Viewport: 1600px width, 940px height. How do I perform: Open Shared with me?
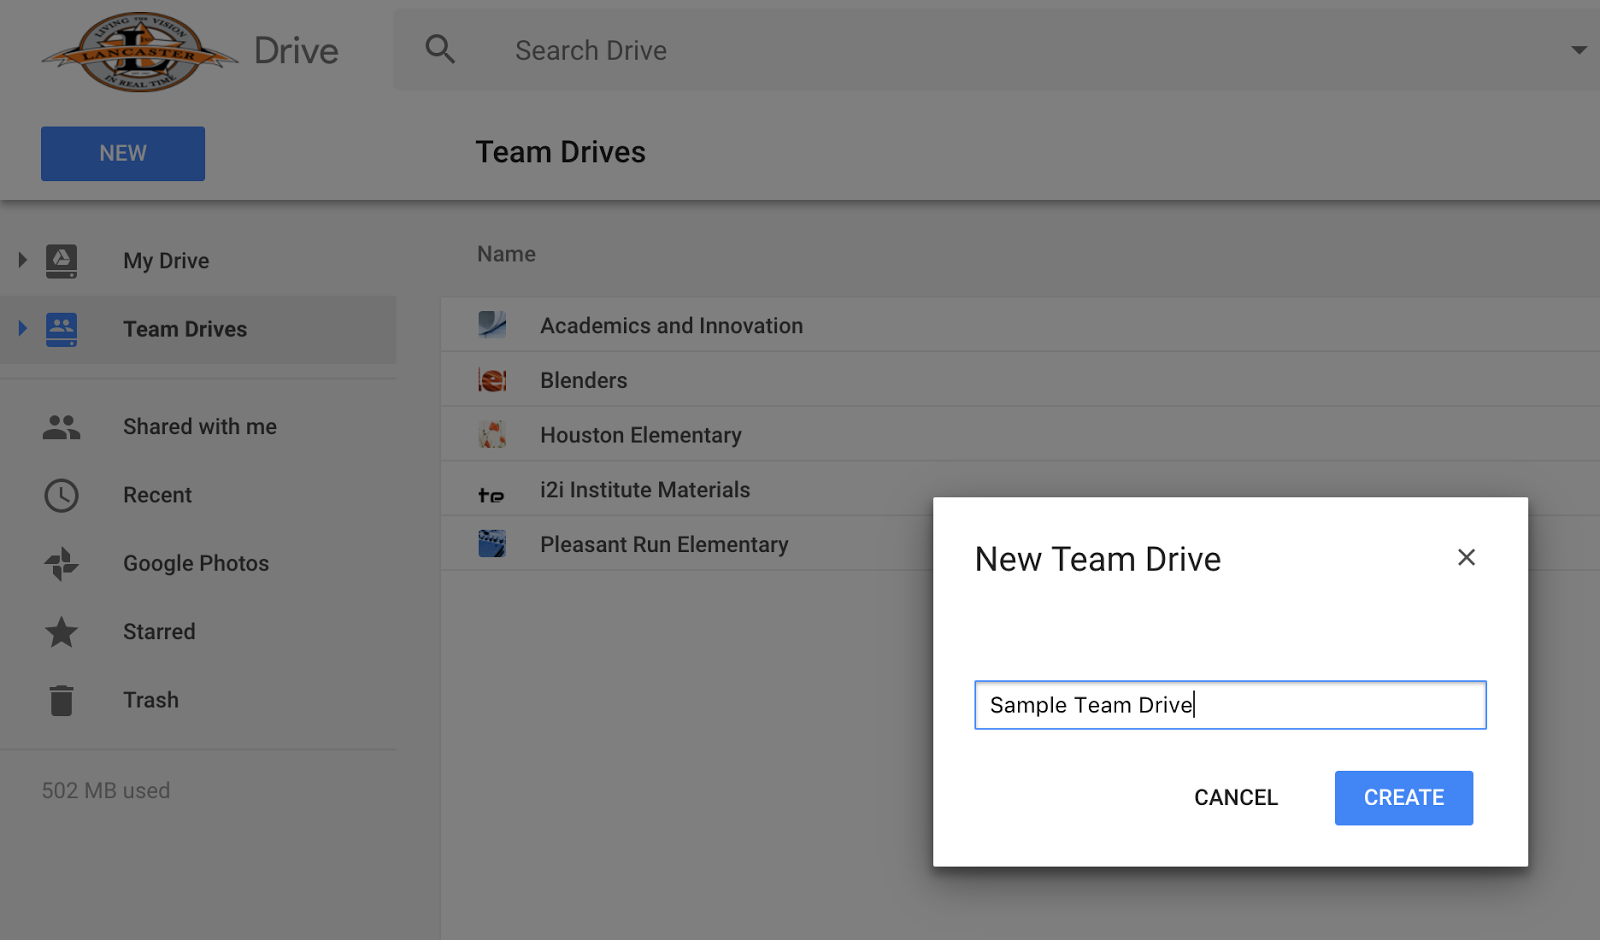[x=200, y=427]
